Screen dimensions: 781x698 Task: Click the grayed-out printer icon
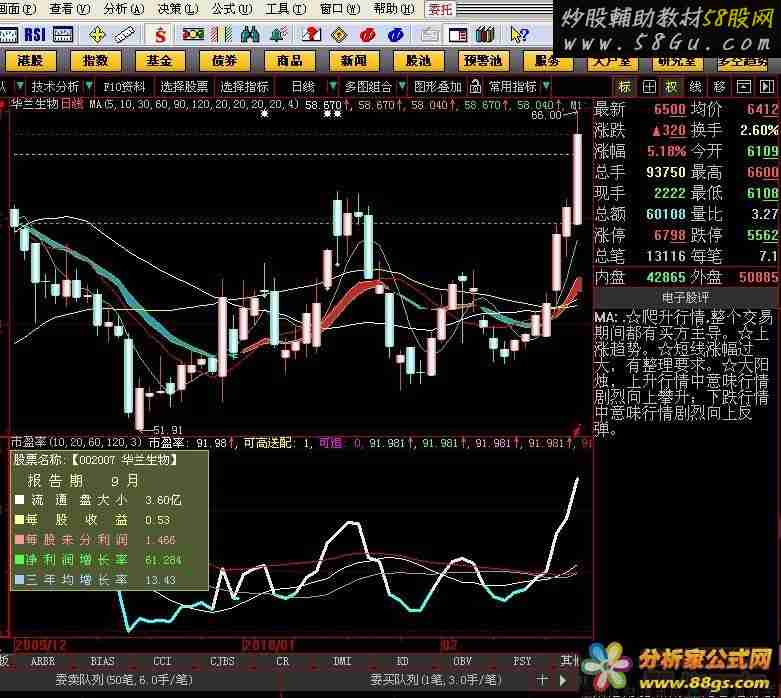pos(429,35)
